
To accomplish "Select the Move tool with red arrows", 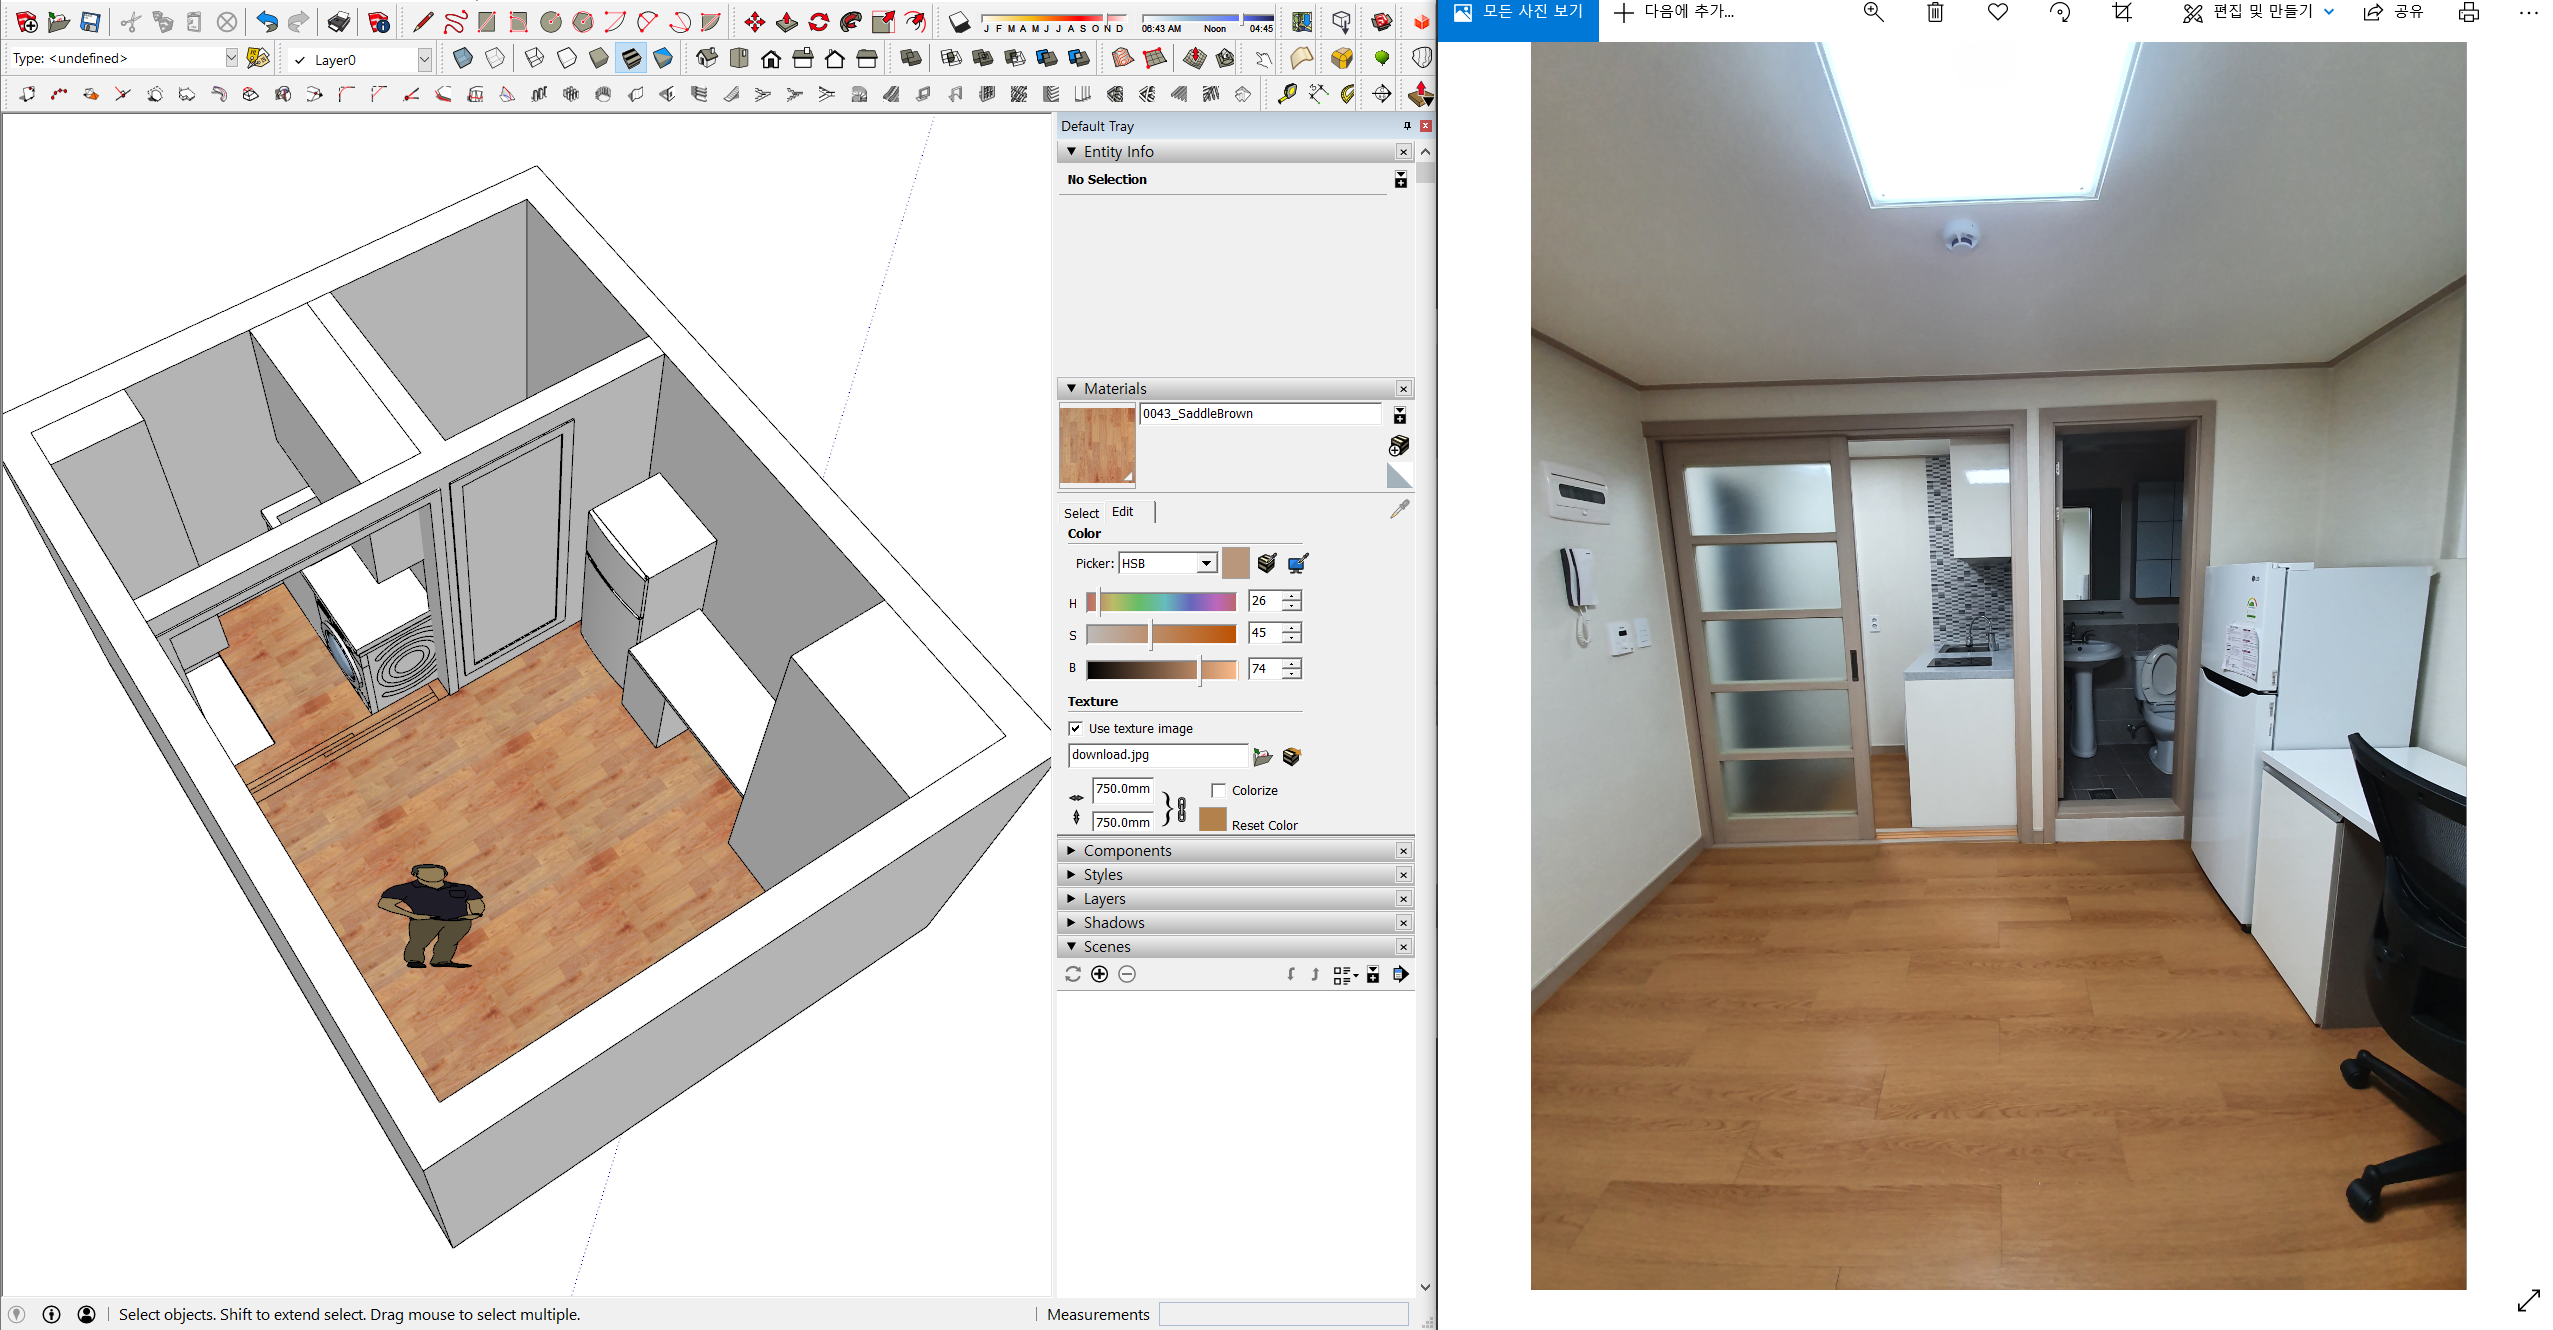I will (x=754, y=22).
